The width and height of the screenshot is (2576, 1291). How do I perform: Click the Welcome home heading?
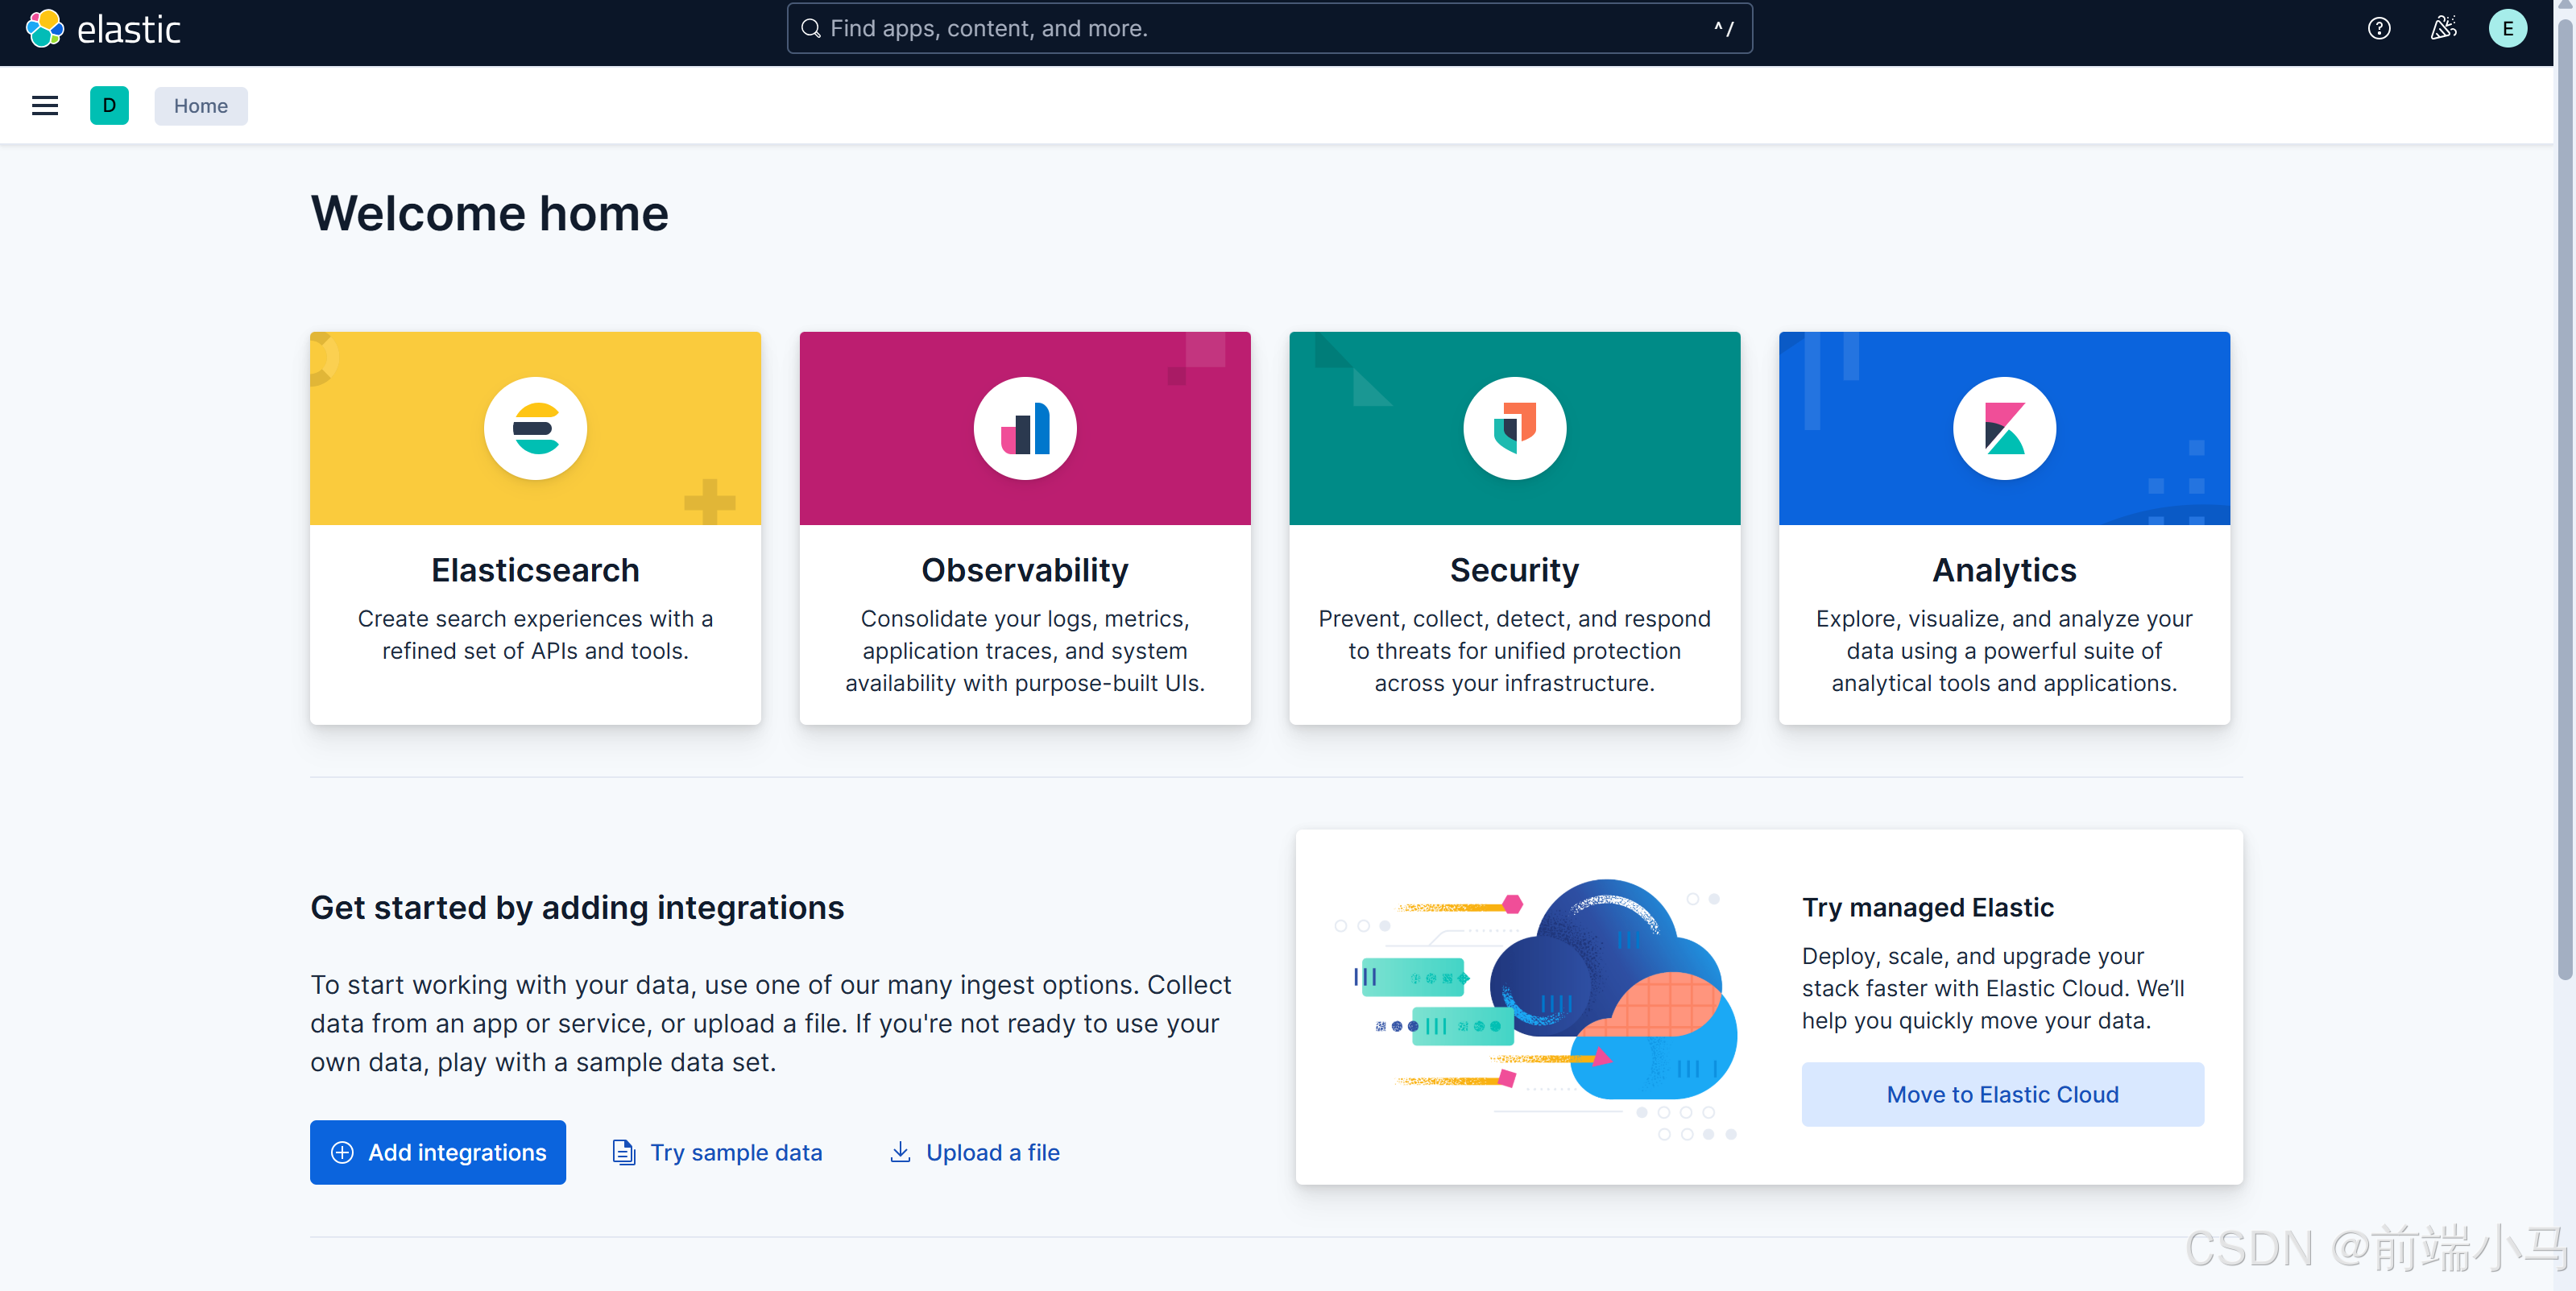coord(489,213)
